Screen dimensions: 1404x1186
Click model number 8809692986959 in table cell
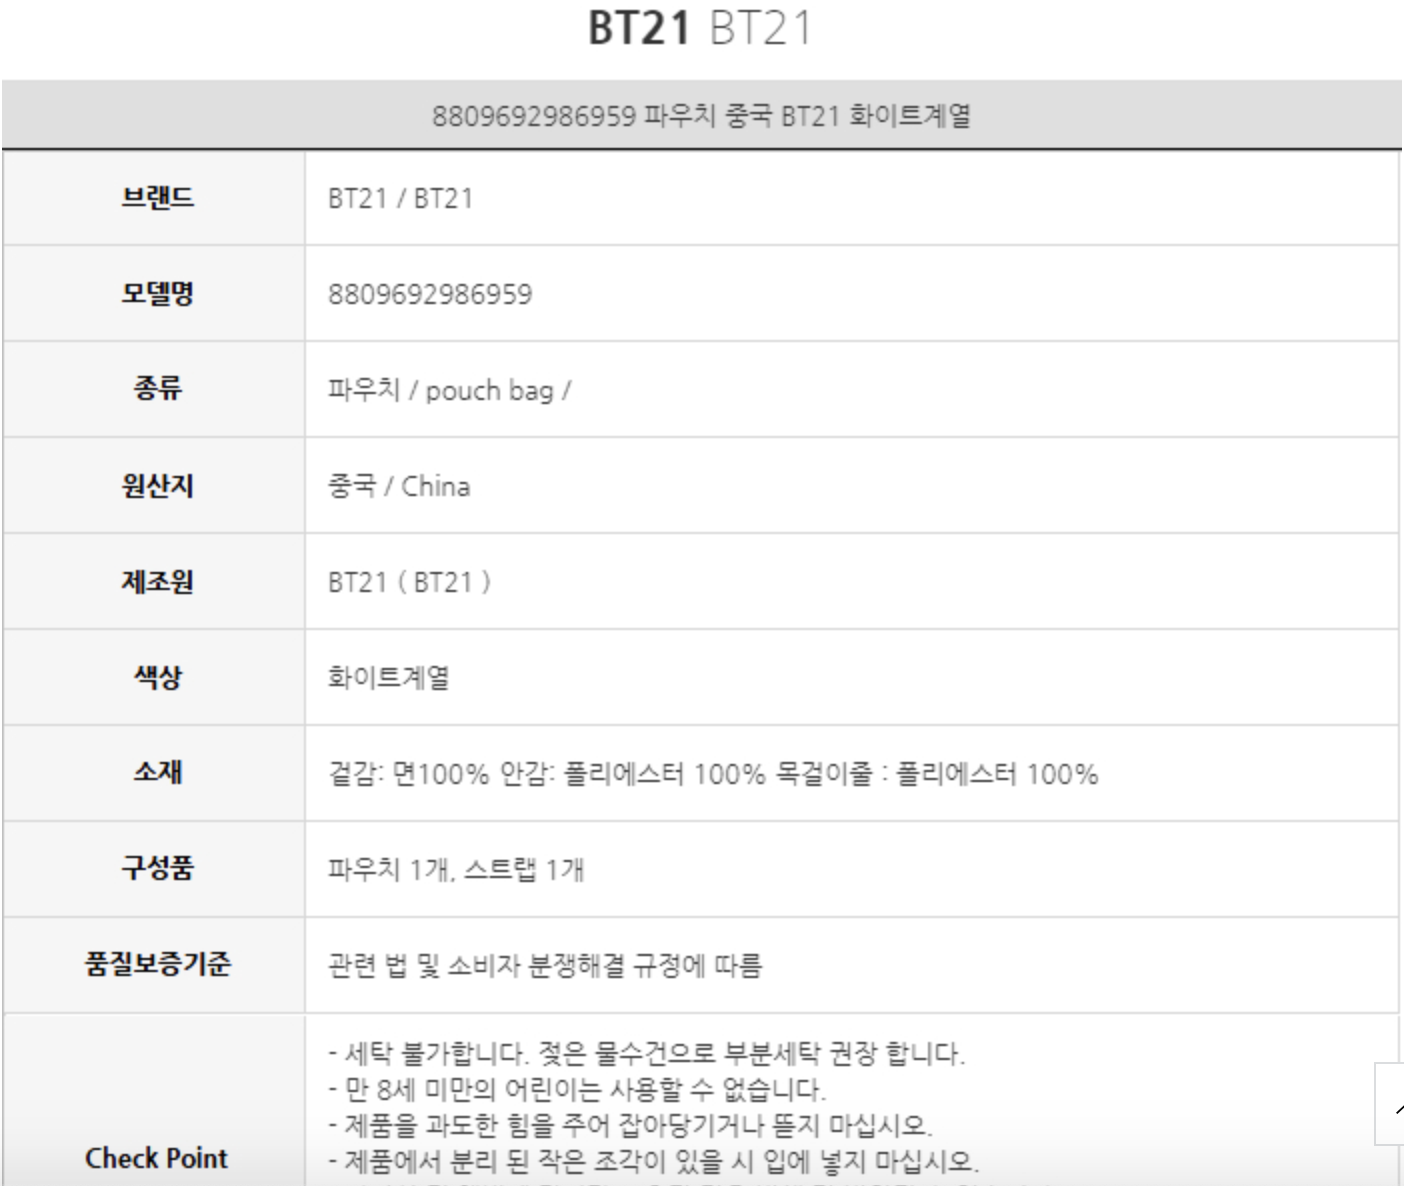(x=430, y=294)
